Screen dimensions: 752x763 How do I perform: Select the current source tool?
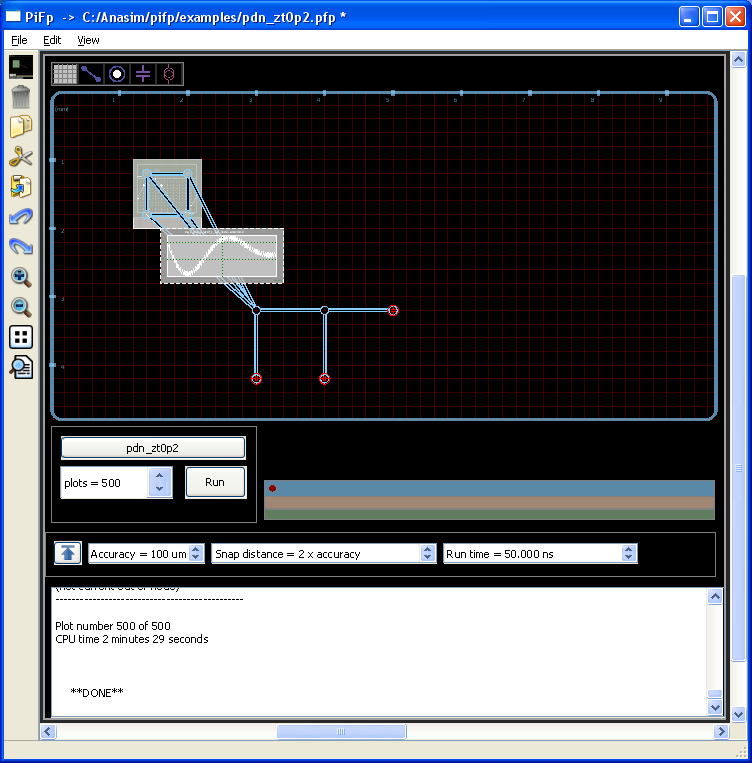169,74
